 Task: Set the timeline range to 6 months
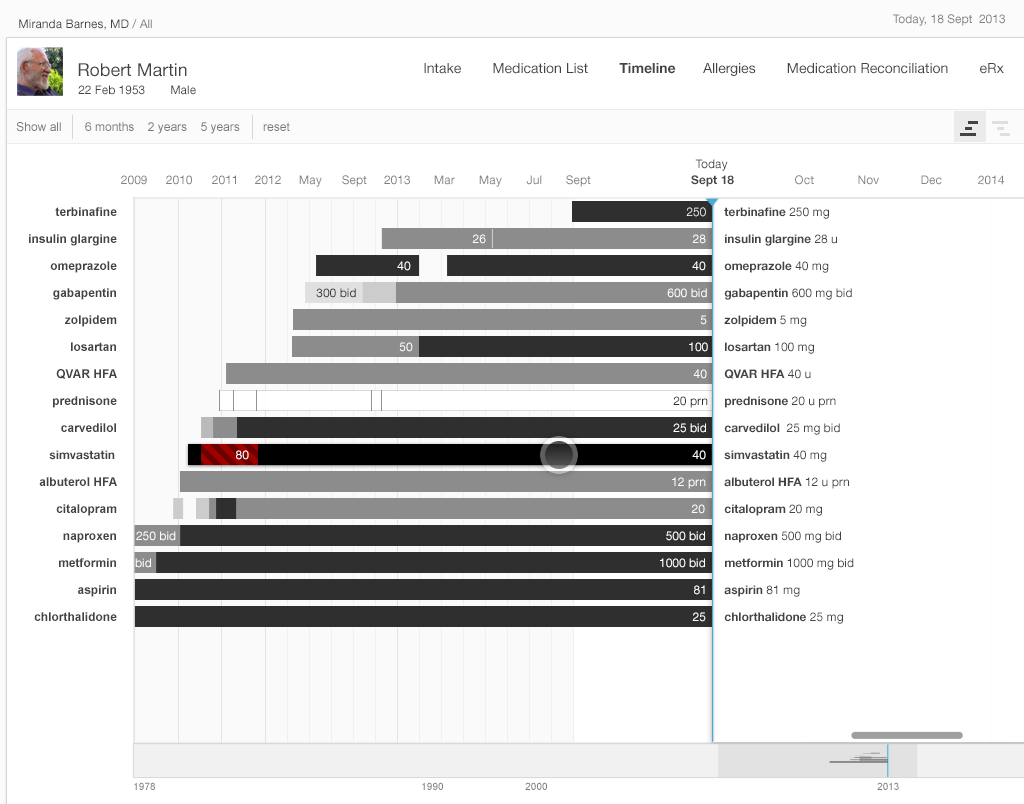109,127
